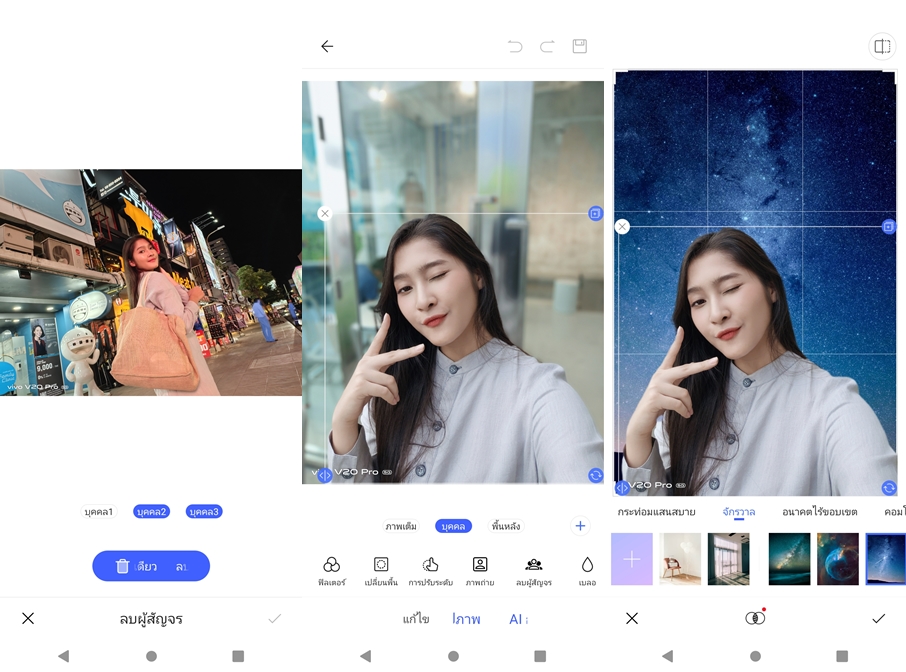Click the undo arrow icon
Viewport: 906px width, 672px height.
515,46
